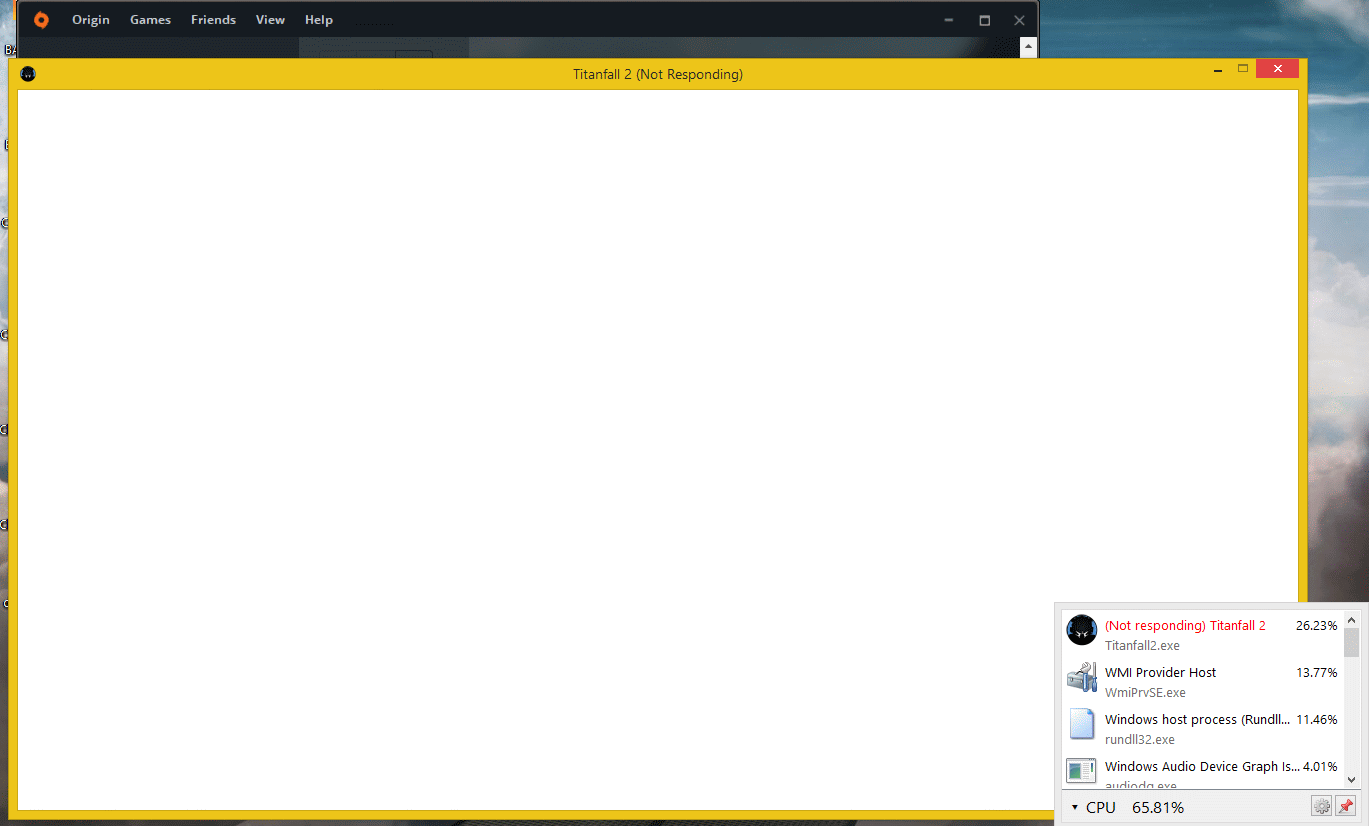
Task: Click the 13.77% CPU usage value
Action: (1316, 673)
